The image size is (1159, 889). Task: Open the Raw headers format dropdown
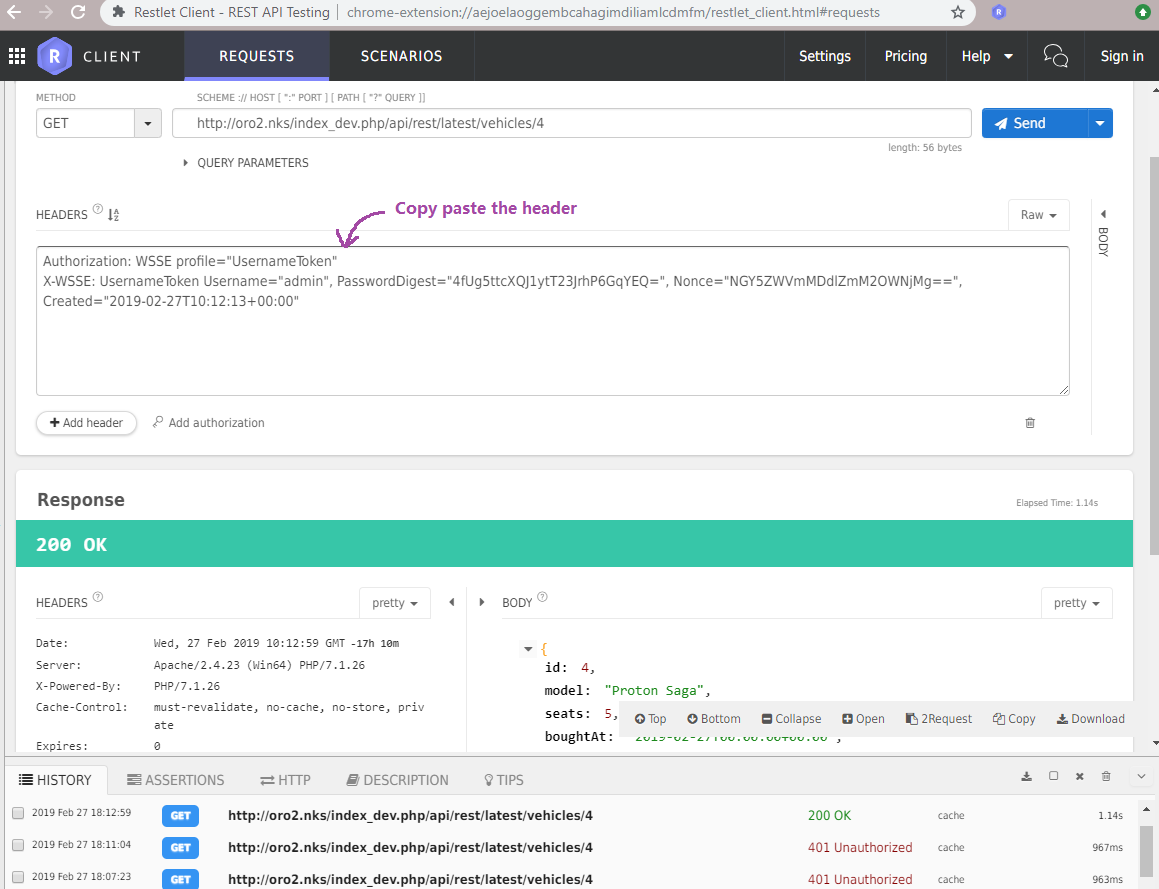tap(1038, 215)
